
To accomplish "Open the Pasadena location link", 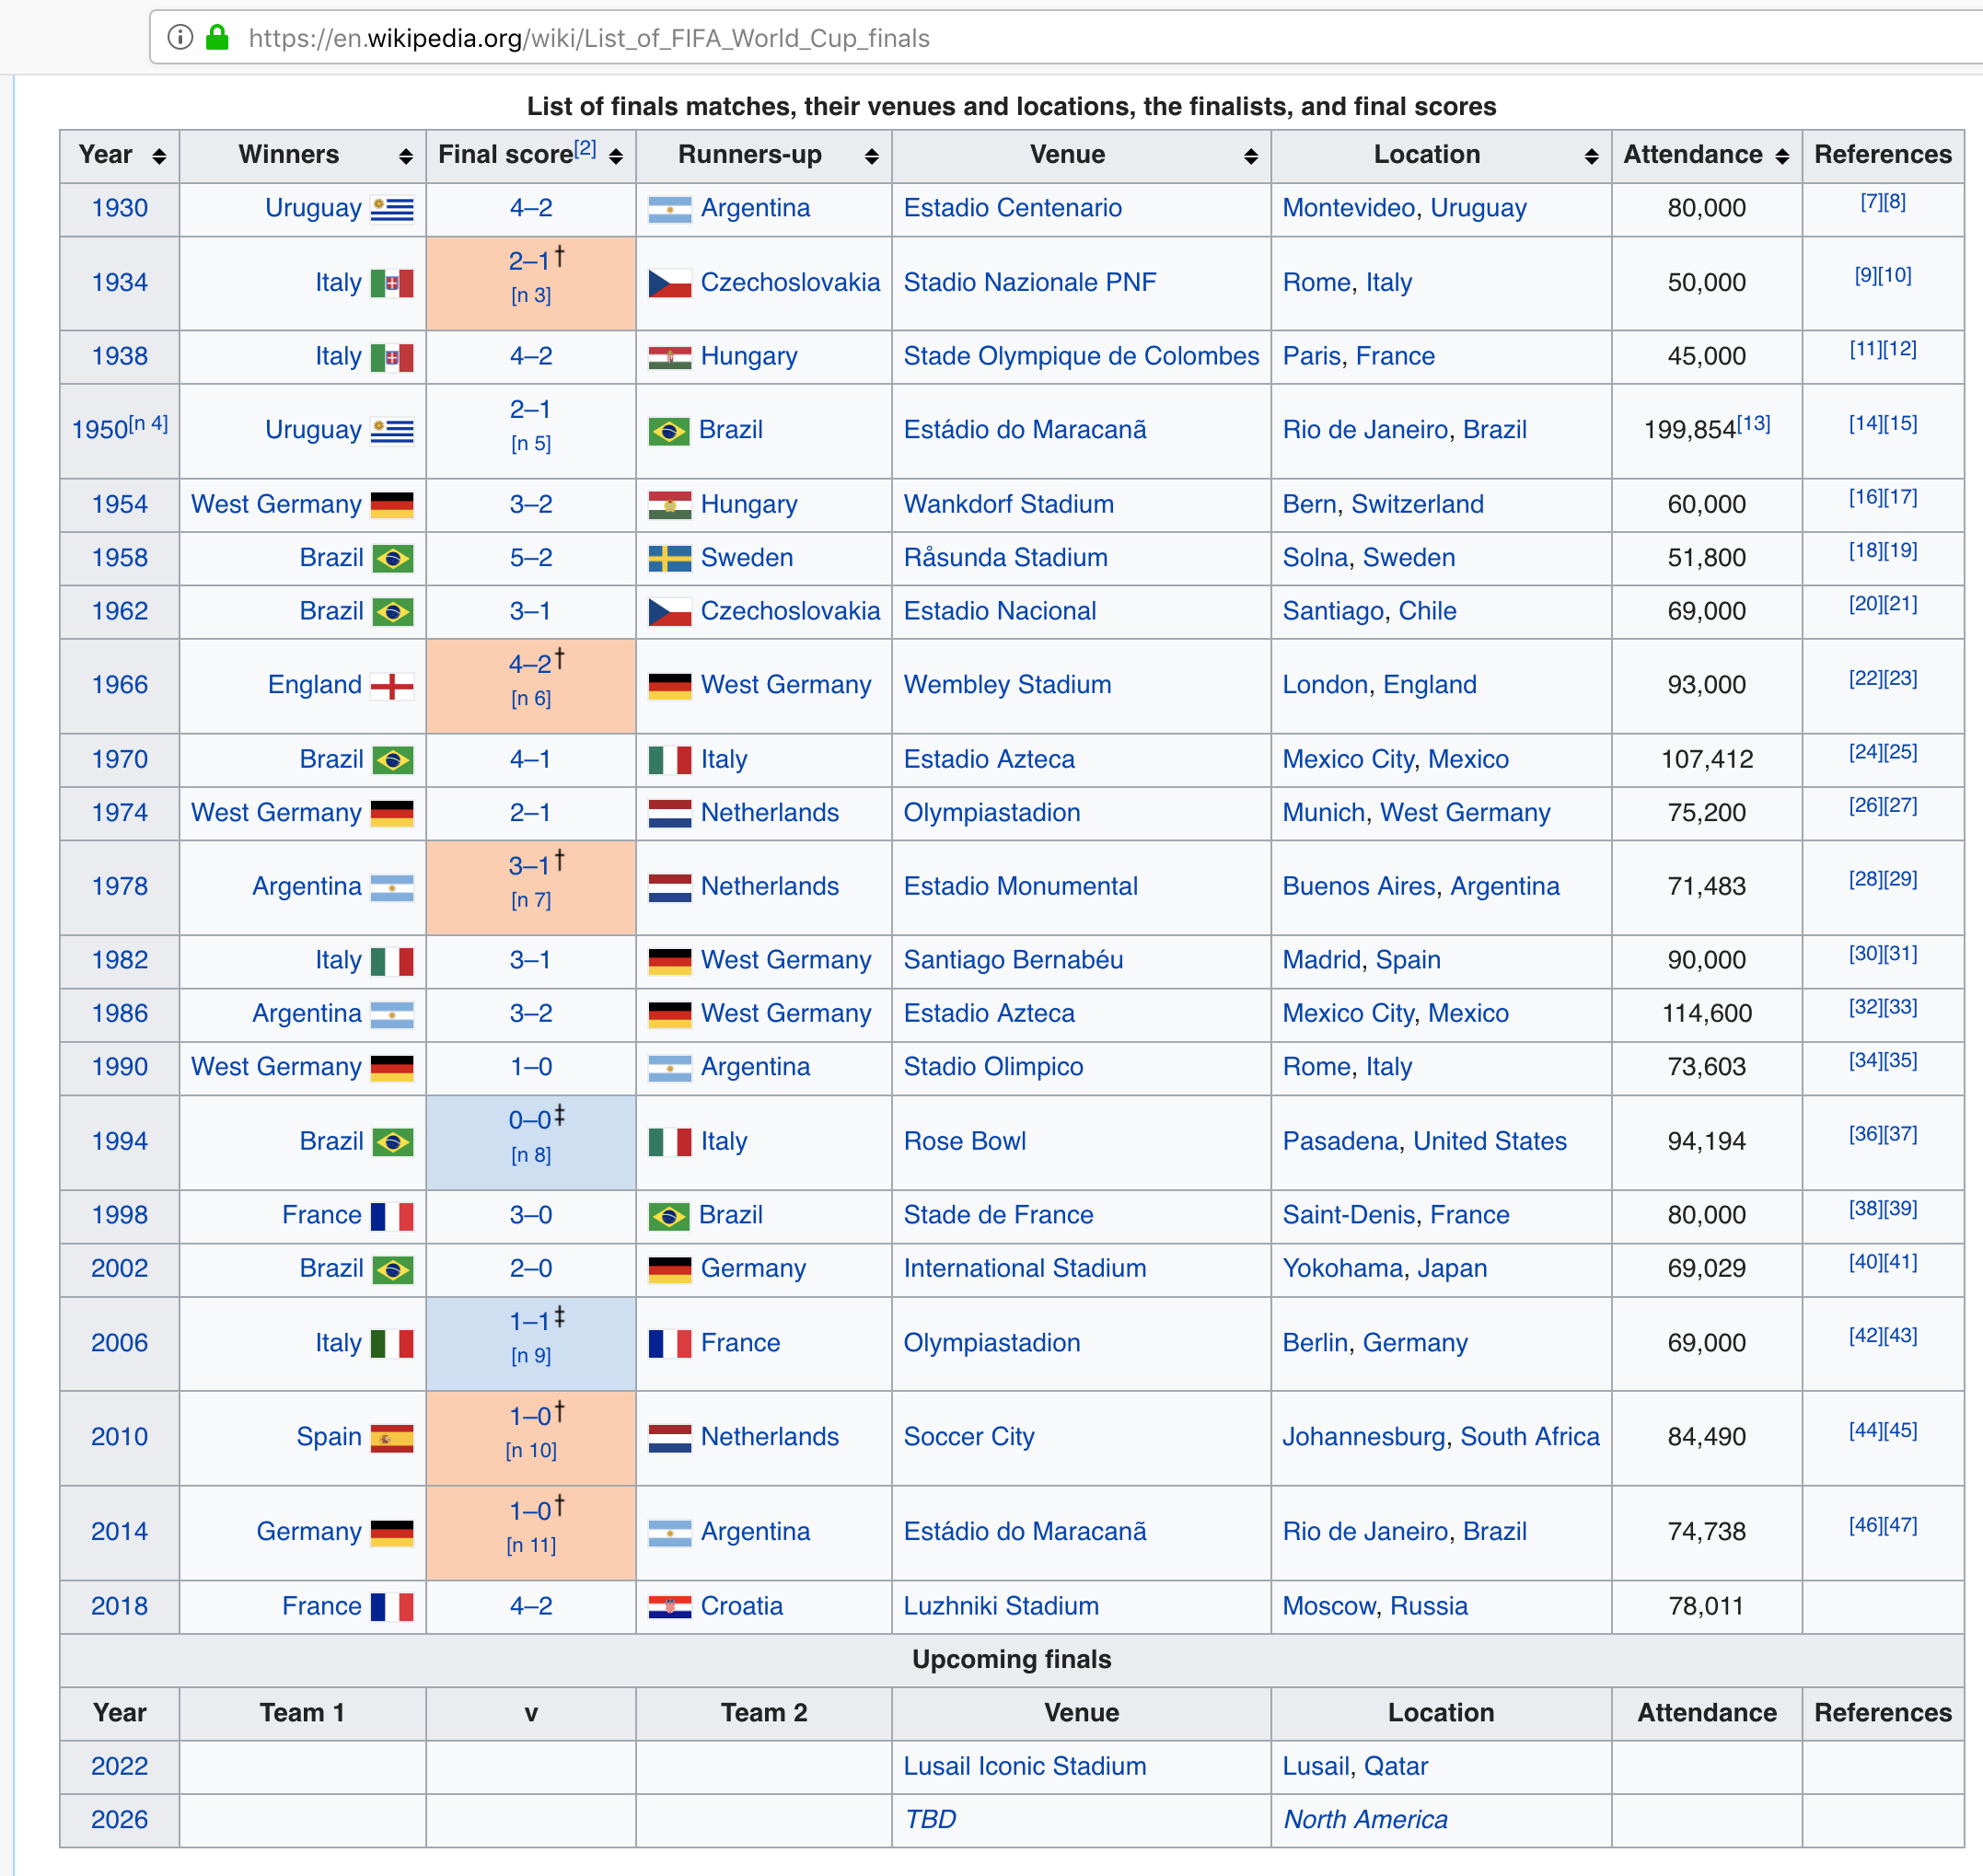I will point(1340,1141).
